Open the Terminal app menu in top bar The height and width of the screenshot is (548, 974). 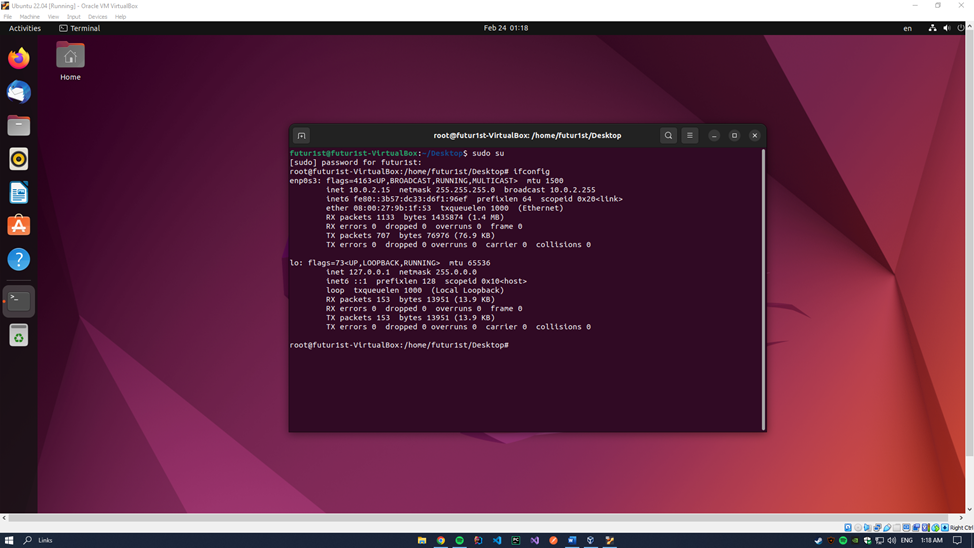80,28
